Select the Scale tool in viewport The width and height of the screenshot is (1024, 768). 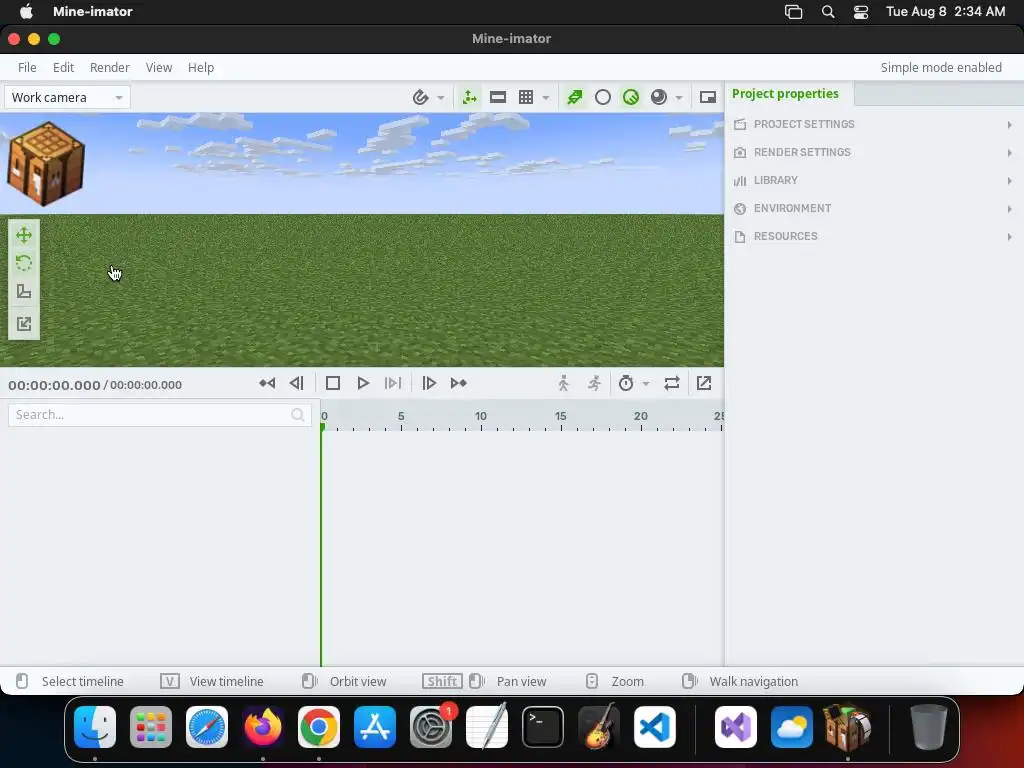point(24,291)
